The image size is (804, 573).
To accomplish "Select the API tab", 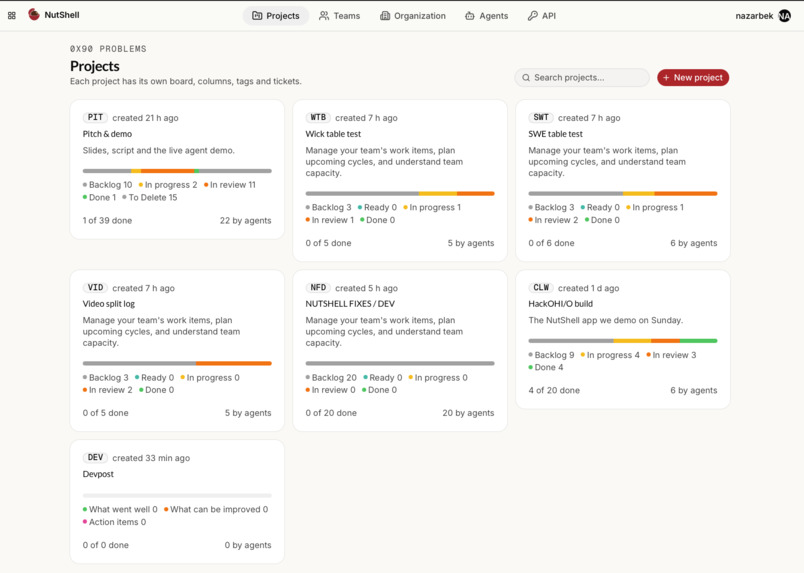I will 542,16.
